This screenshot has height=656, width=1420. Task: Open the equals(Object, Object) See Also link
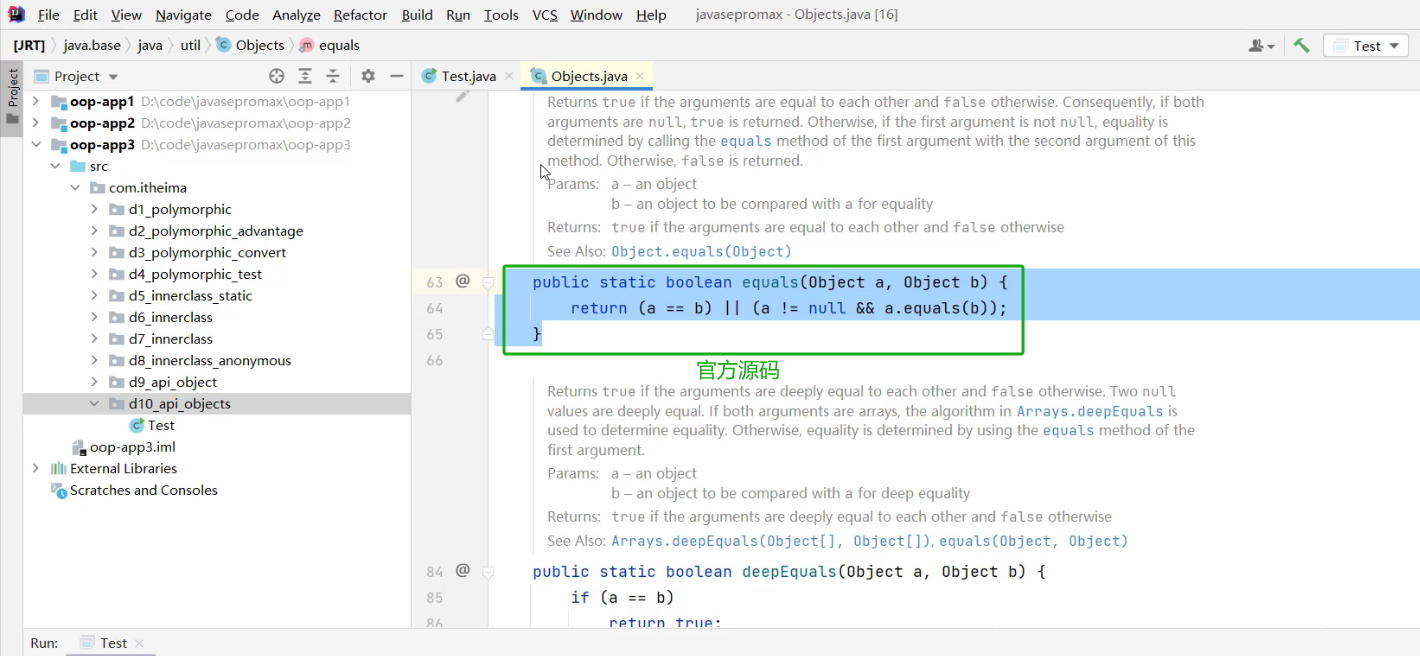1033,541
